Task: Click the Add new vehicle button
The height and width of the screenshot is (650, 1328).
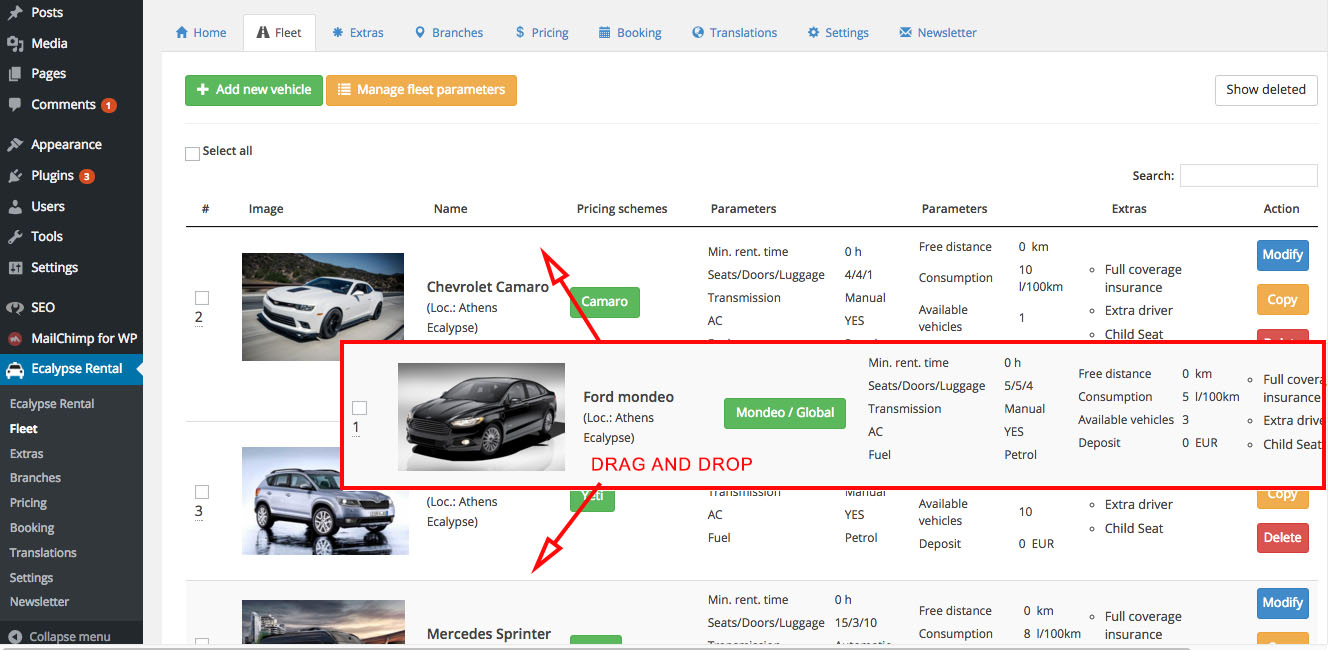Action: pyautogui.click(x=254, y=90)
